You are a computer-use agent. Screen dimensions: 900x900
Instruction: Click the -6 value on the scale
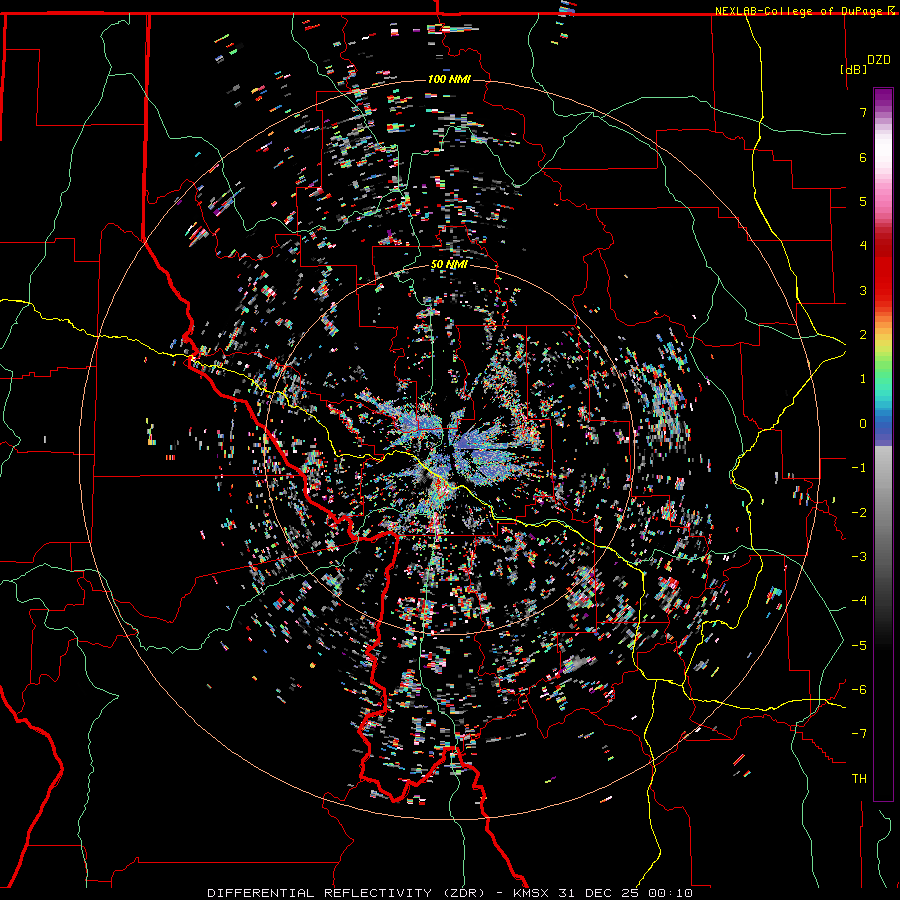[x=859, y=690]
